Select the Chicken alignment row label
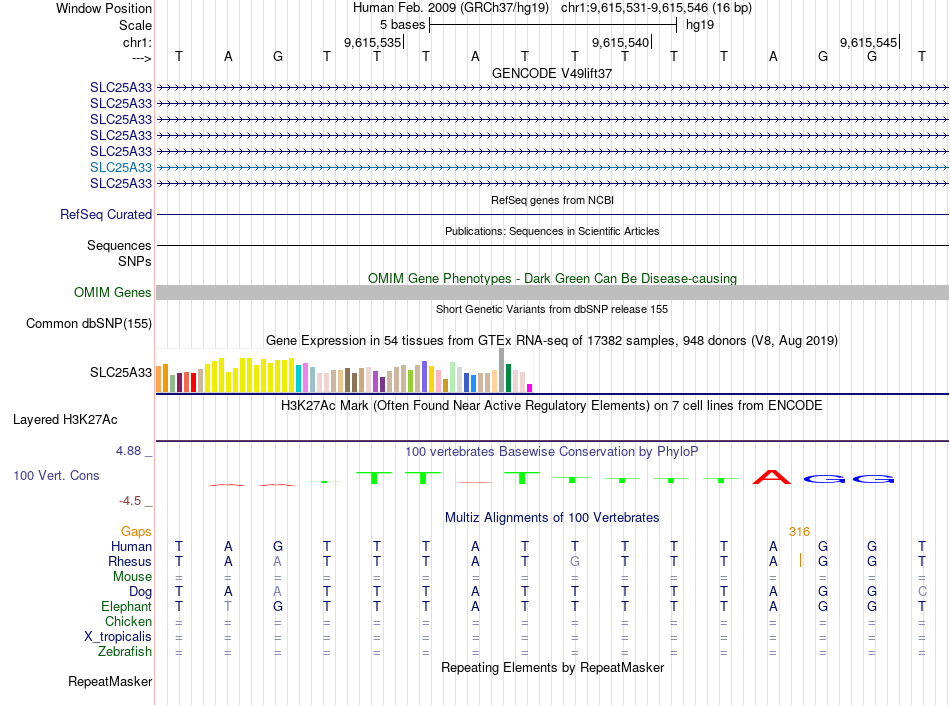This screenshot has height=705, width=950. [128, 621]
